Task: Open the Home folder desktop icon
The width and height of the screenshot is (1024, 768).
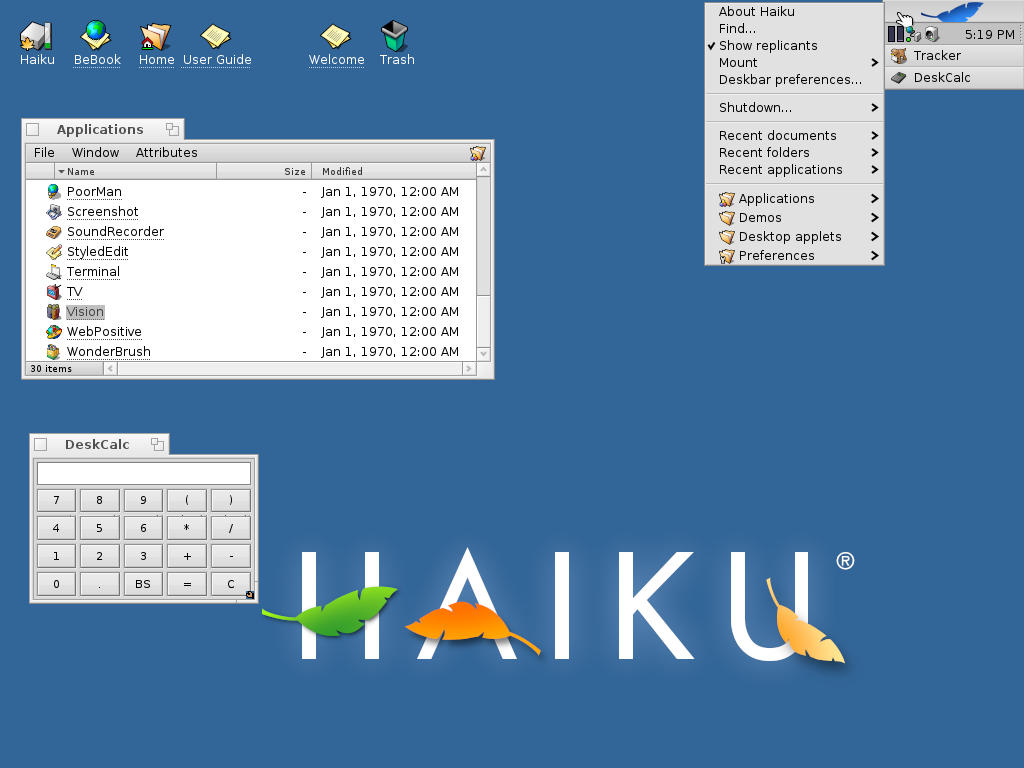Action: point(155,36)
